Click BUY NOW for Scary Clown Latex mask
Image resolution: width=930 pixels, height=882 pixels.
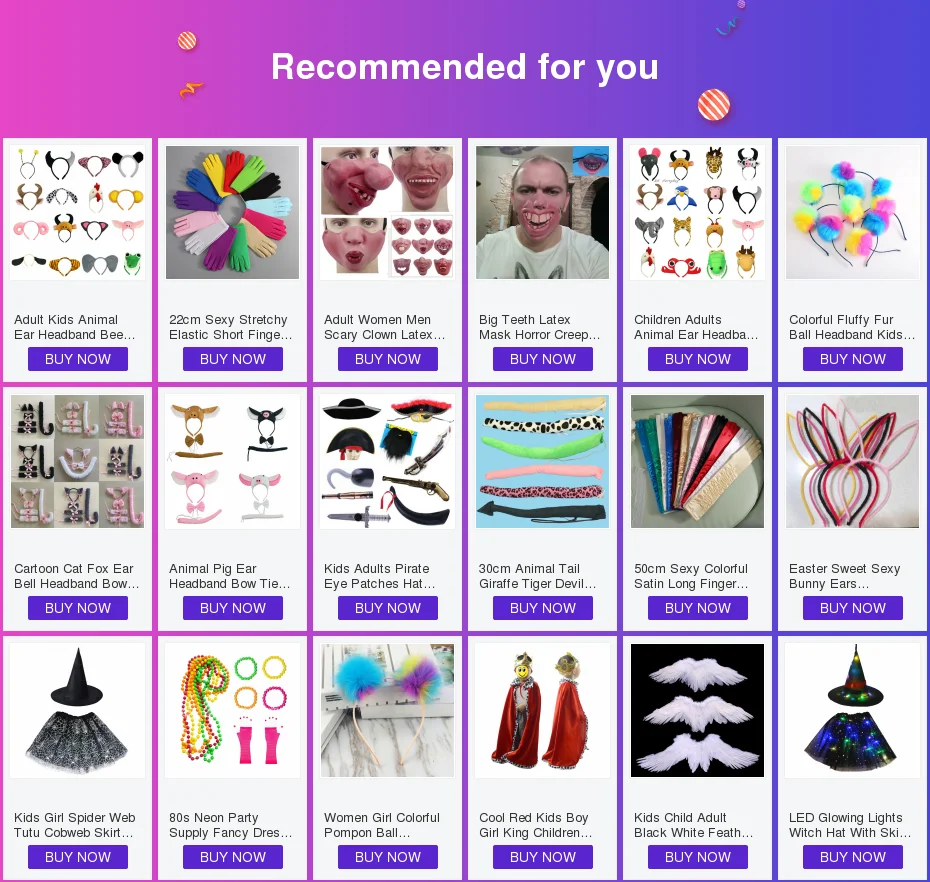(x=388, y=359)
